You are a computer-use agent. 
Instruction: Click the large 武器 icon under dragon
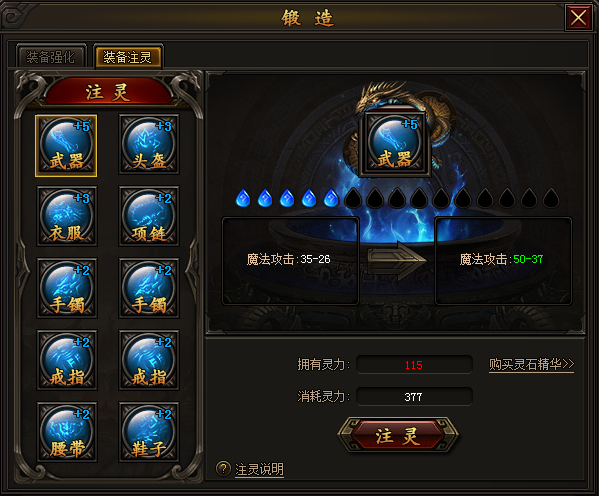point(395,144)
